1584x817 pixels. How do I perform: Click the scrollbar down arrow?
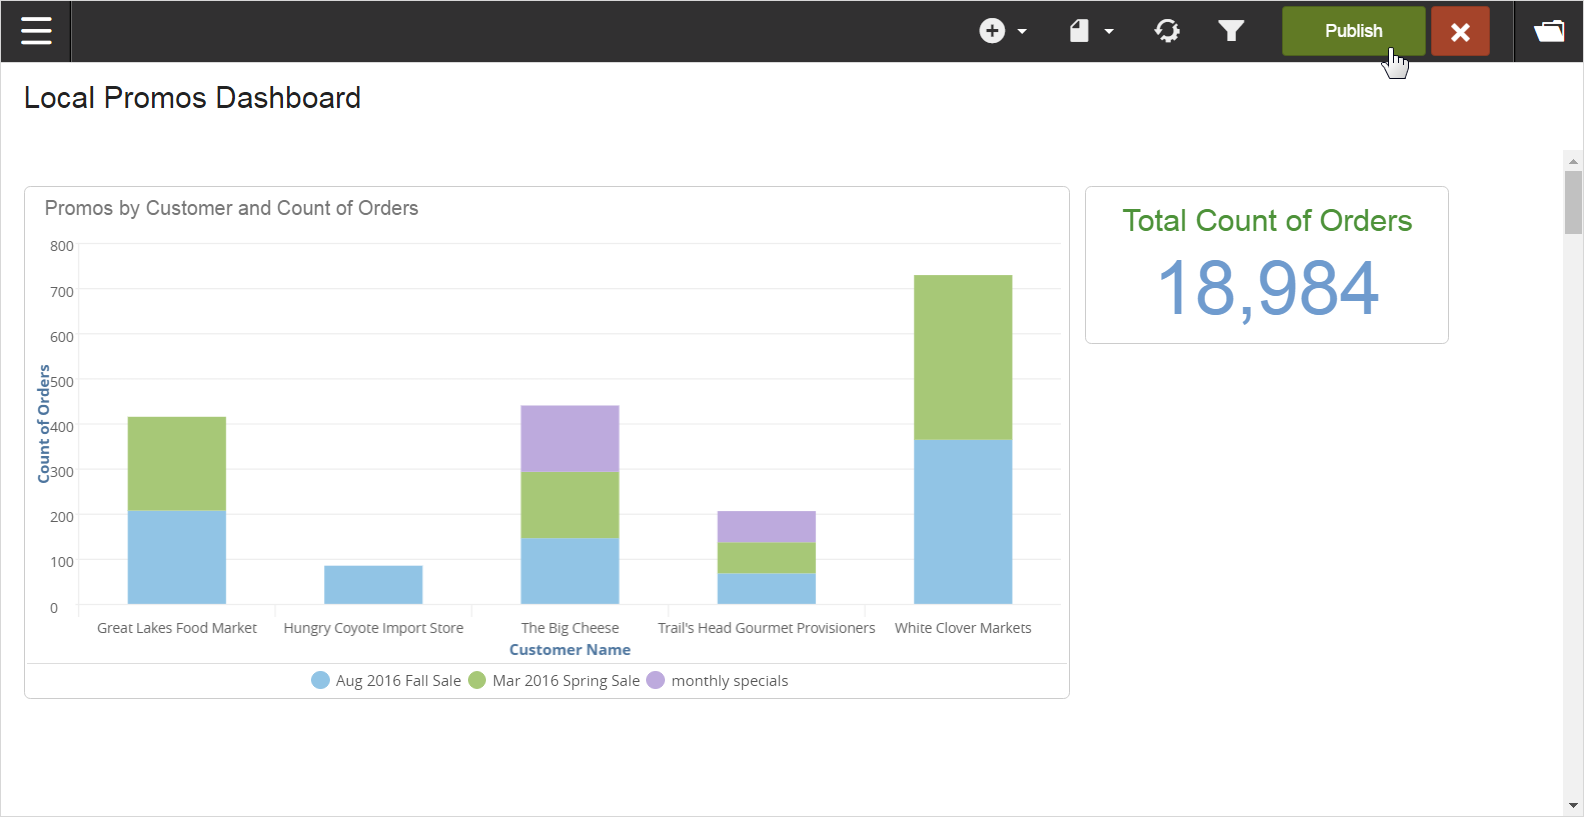tap(1573, 805)
